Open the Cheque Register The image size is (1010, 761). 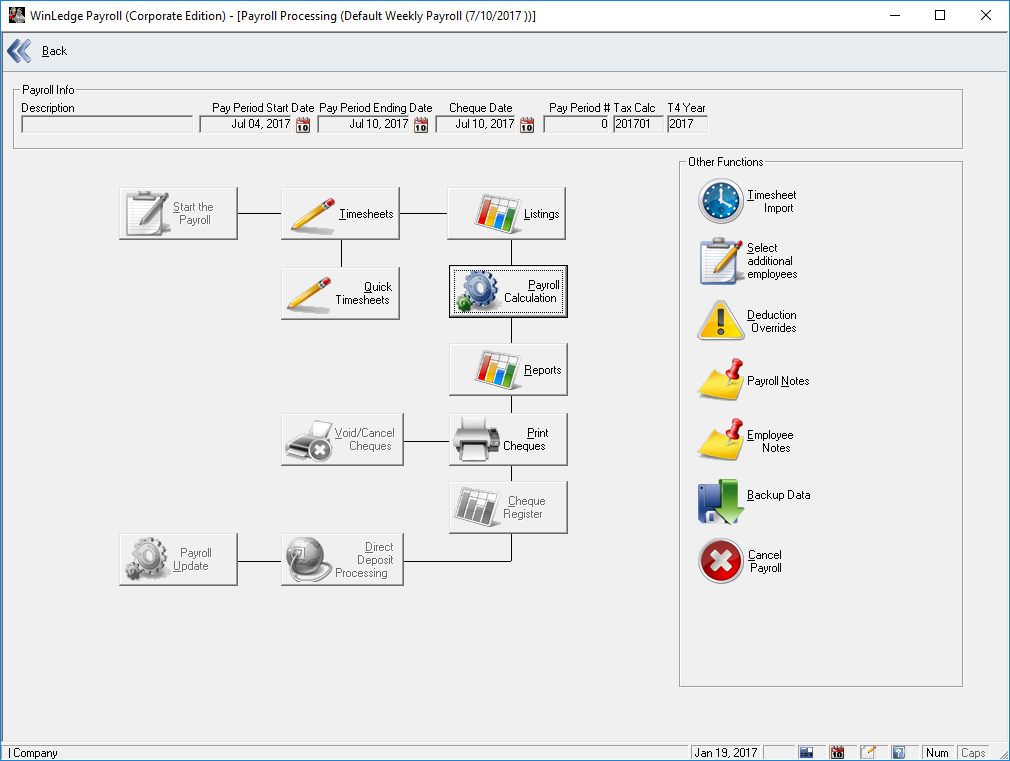pos(506,507)
